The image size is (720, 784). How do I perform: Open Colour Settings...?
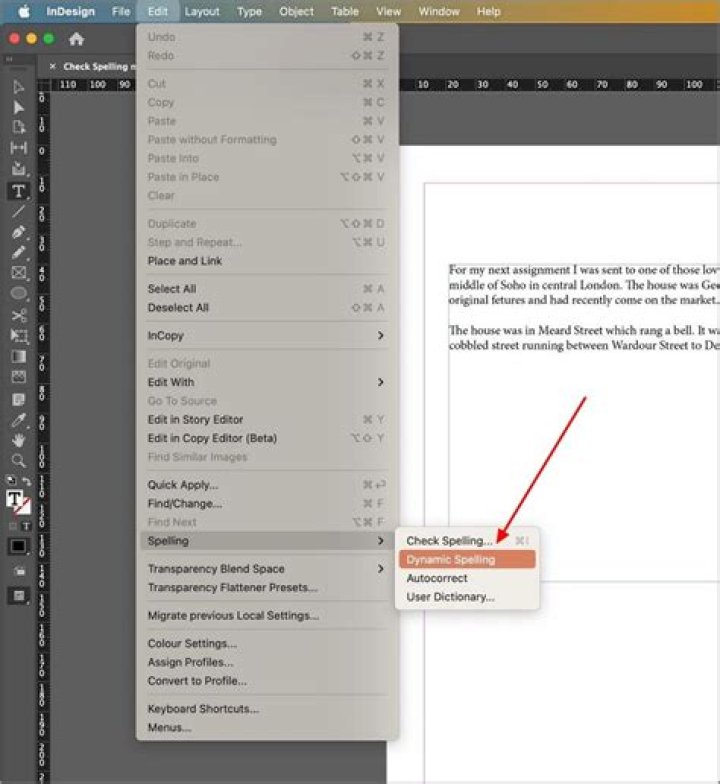click(267, 644)
